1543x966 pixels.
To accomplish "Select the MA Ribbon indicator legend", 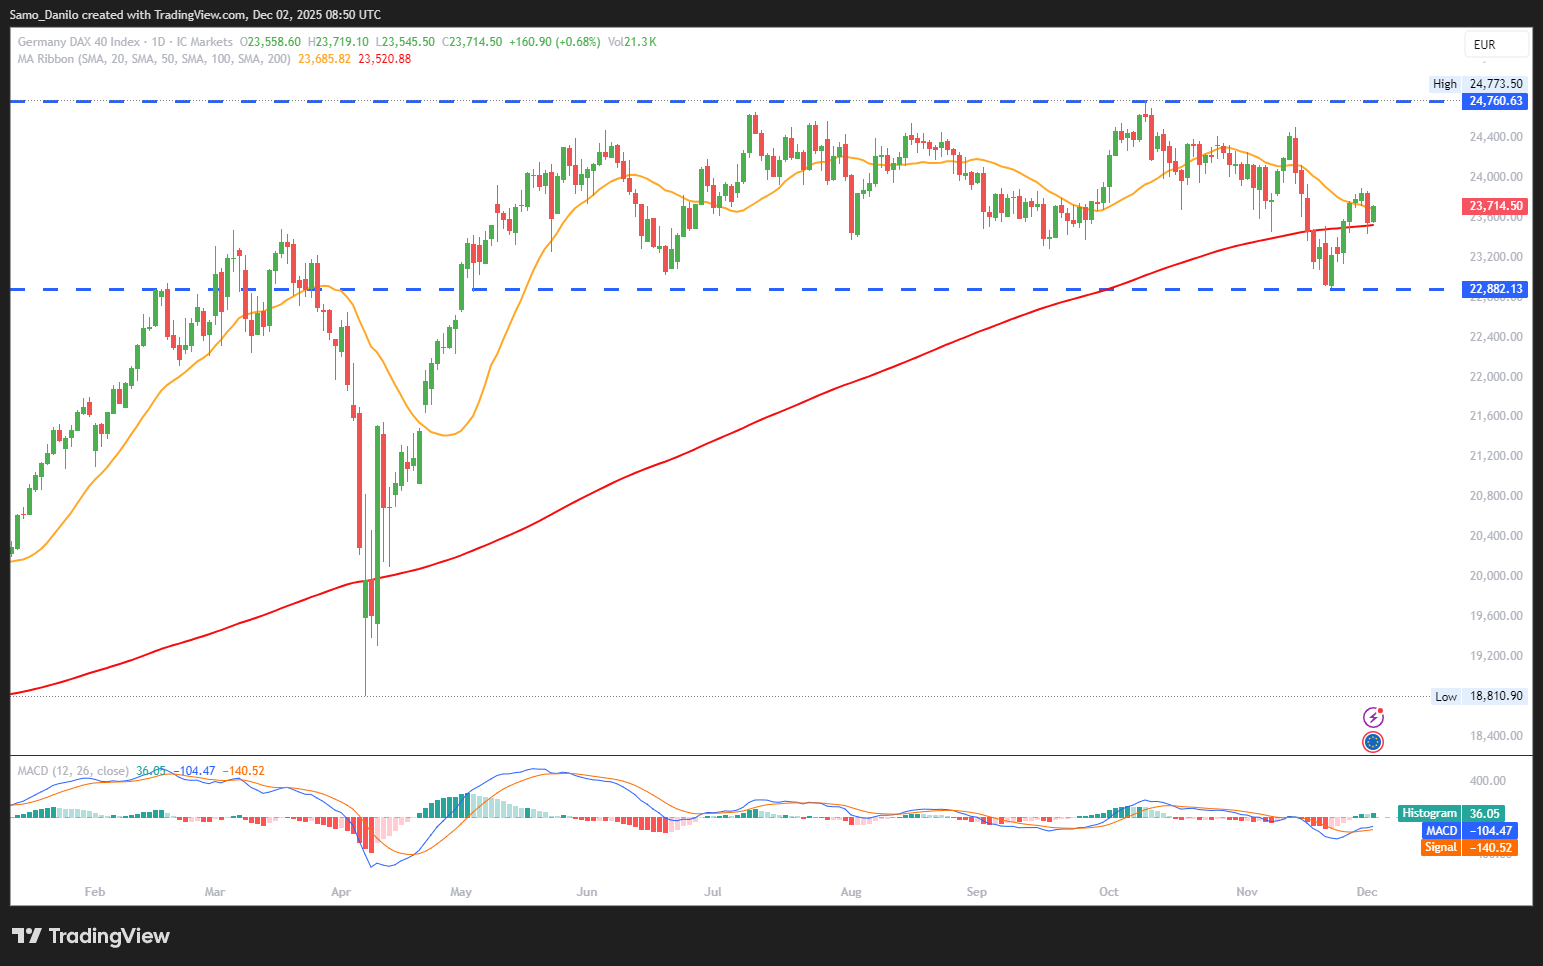I will [154, 59].
